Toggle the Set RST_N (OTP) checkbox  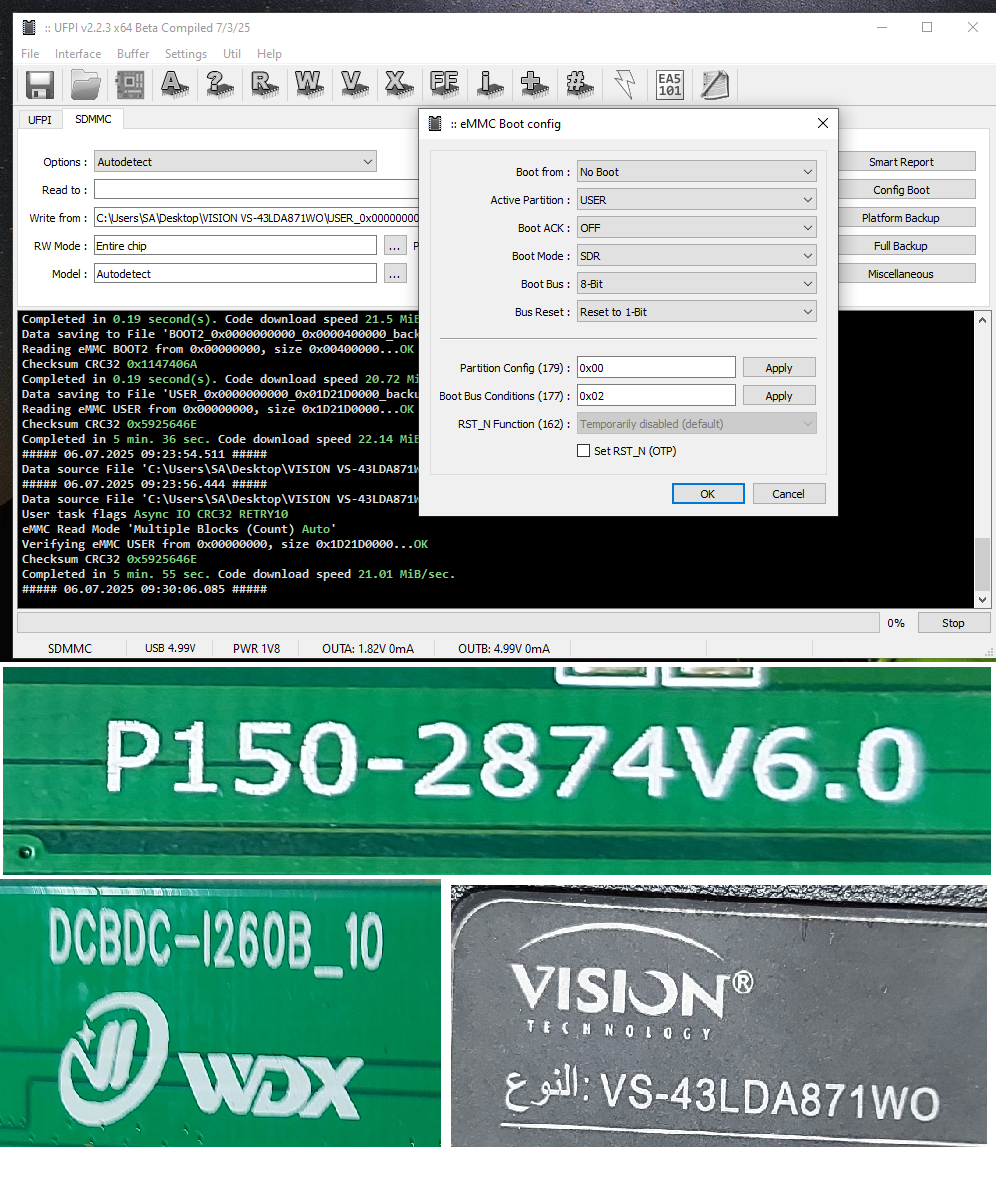pyautogui.click(x=583, y=451)
